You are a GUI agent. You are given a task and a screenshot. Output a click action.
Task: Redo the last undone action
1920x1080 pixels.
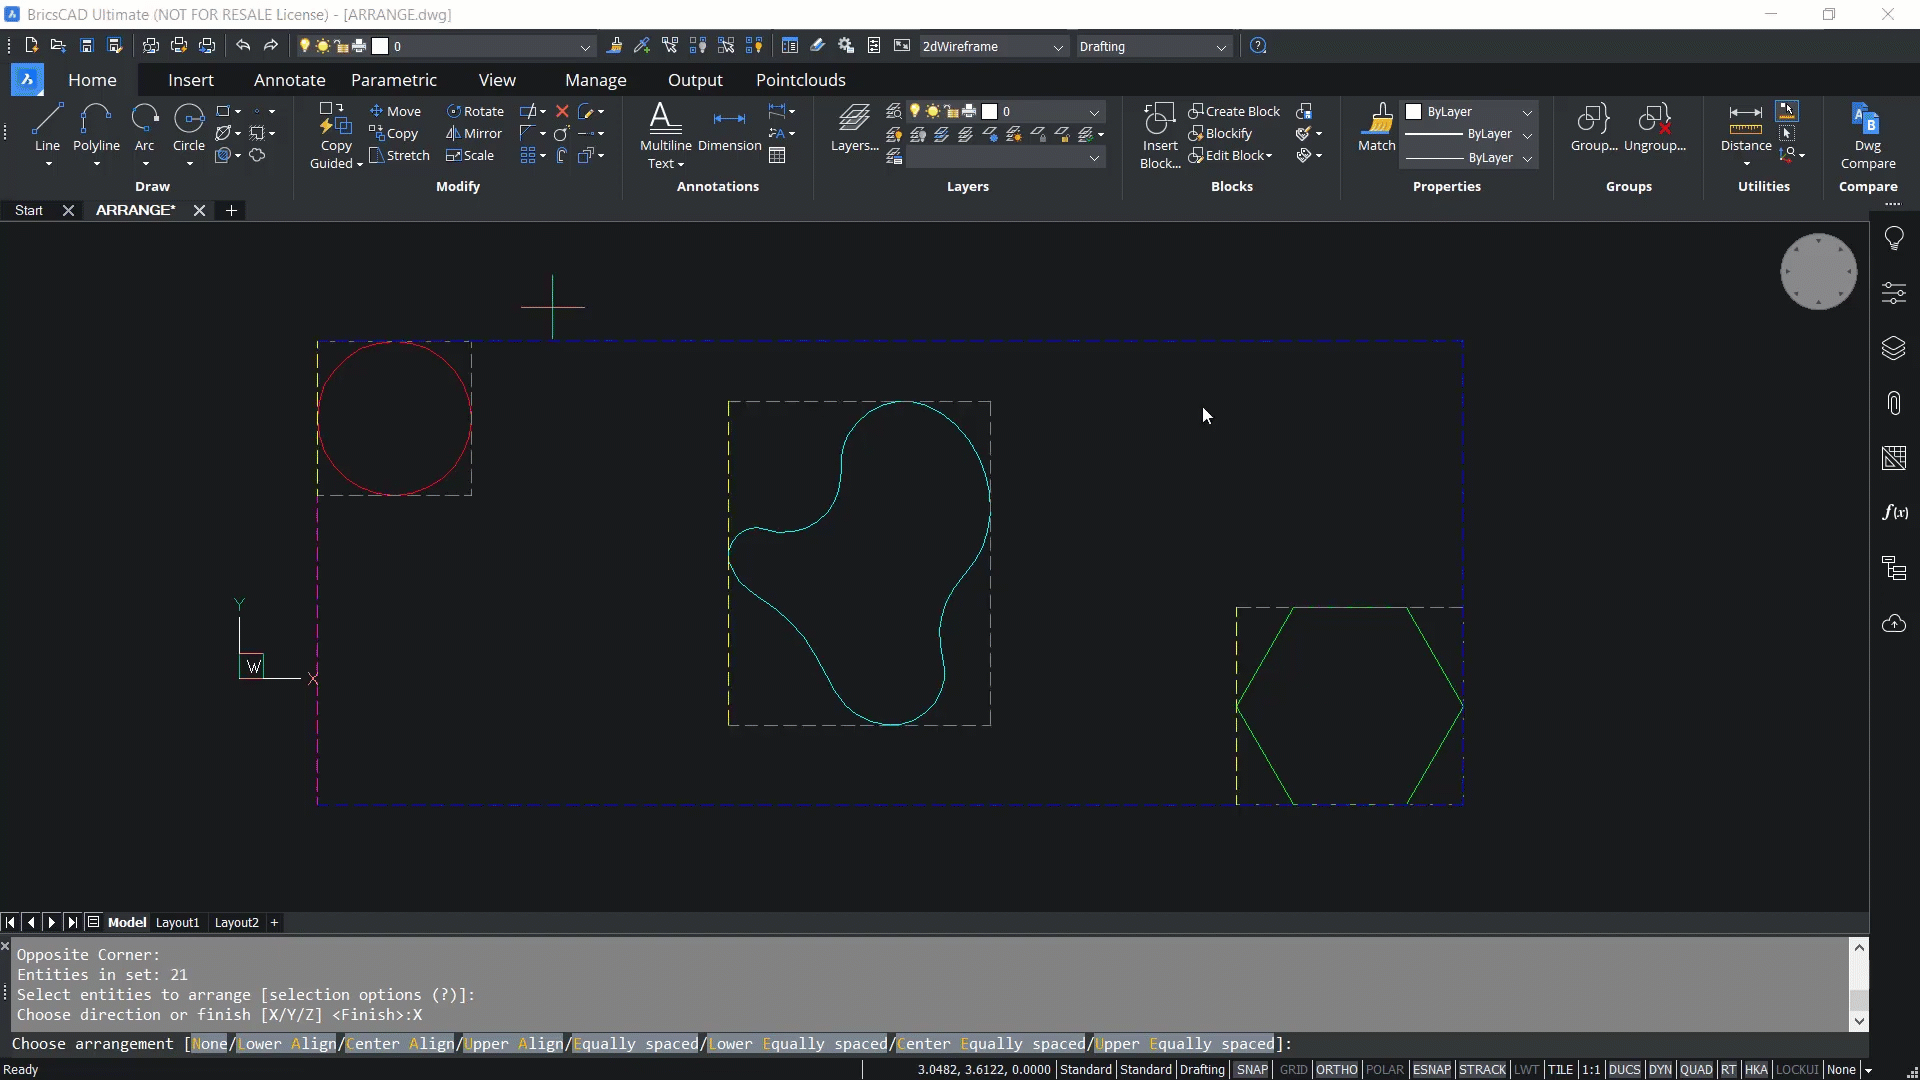coord(271,46)
